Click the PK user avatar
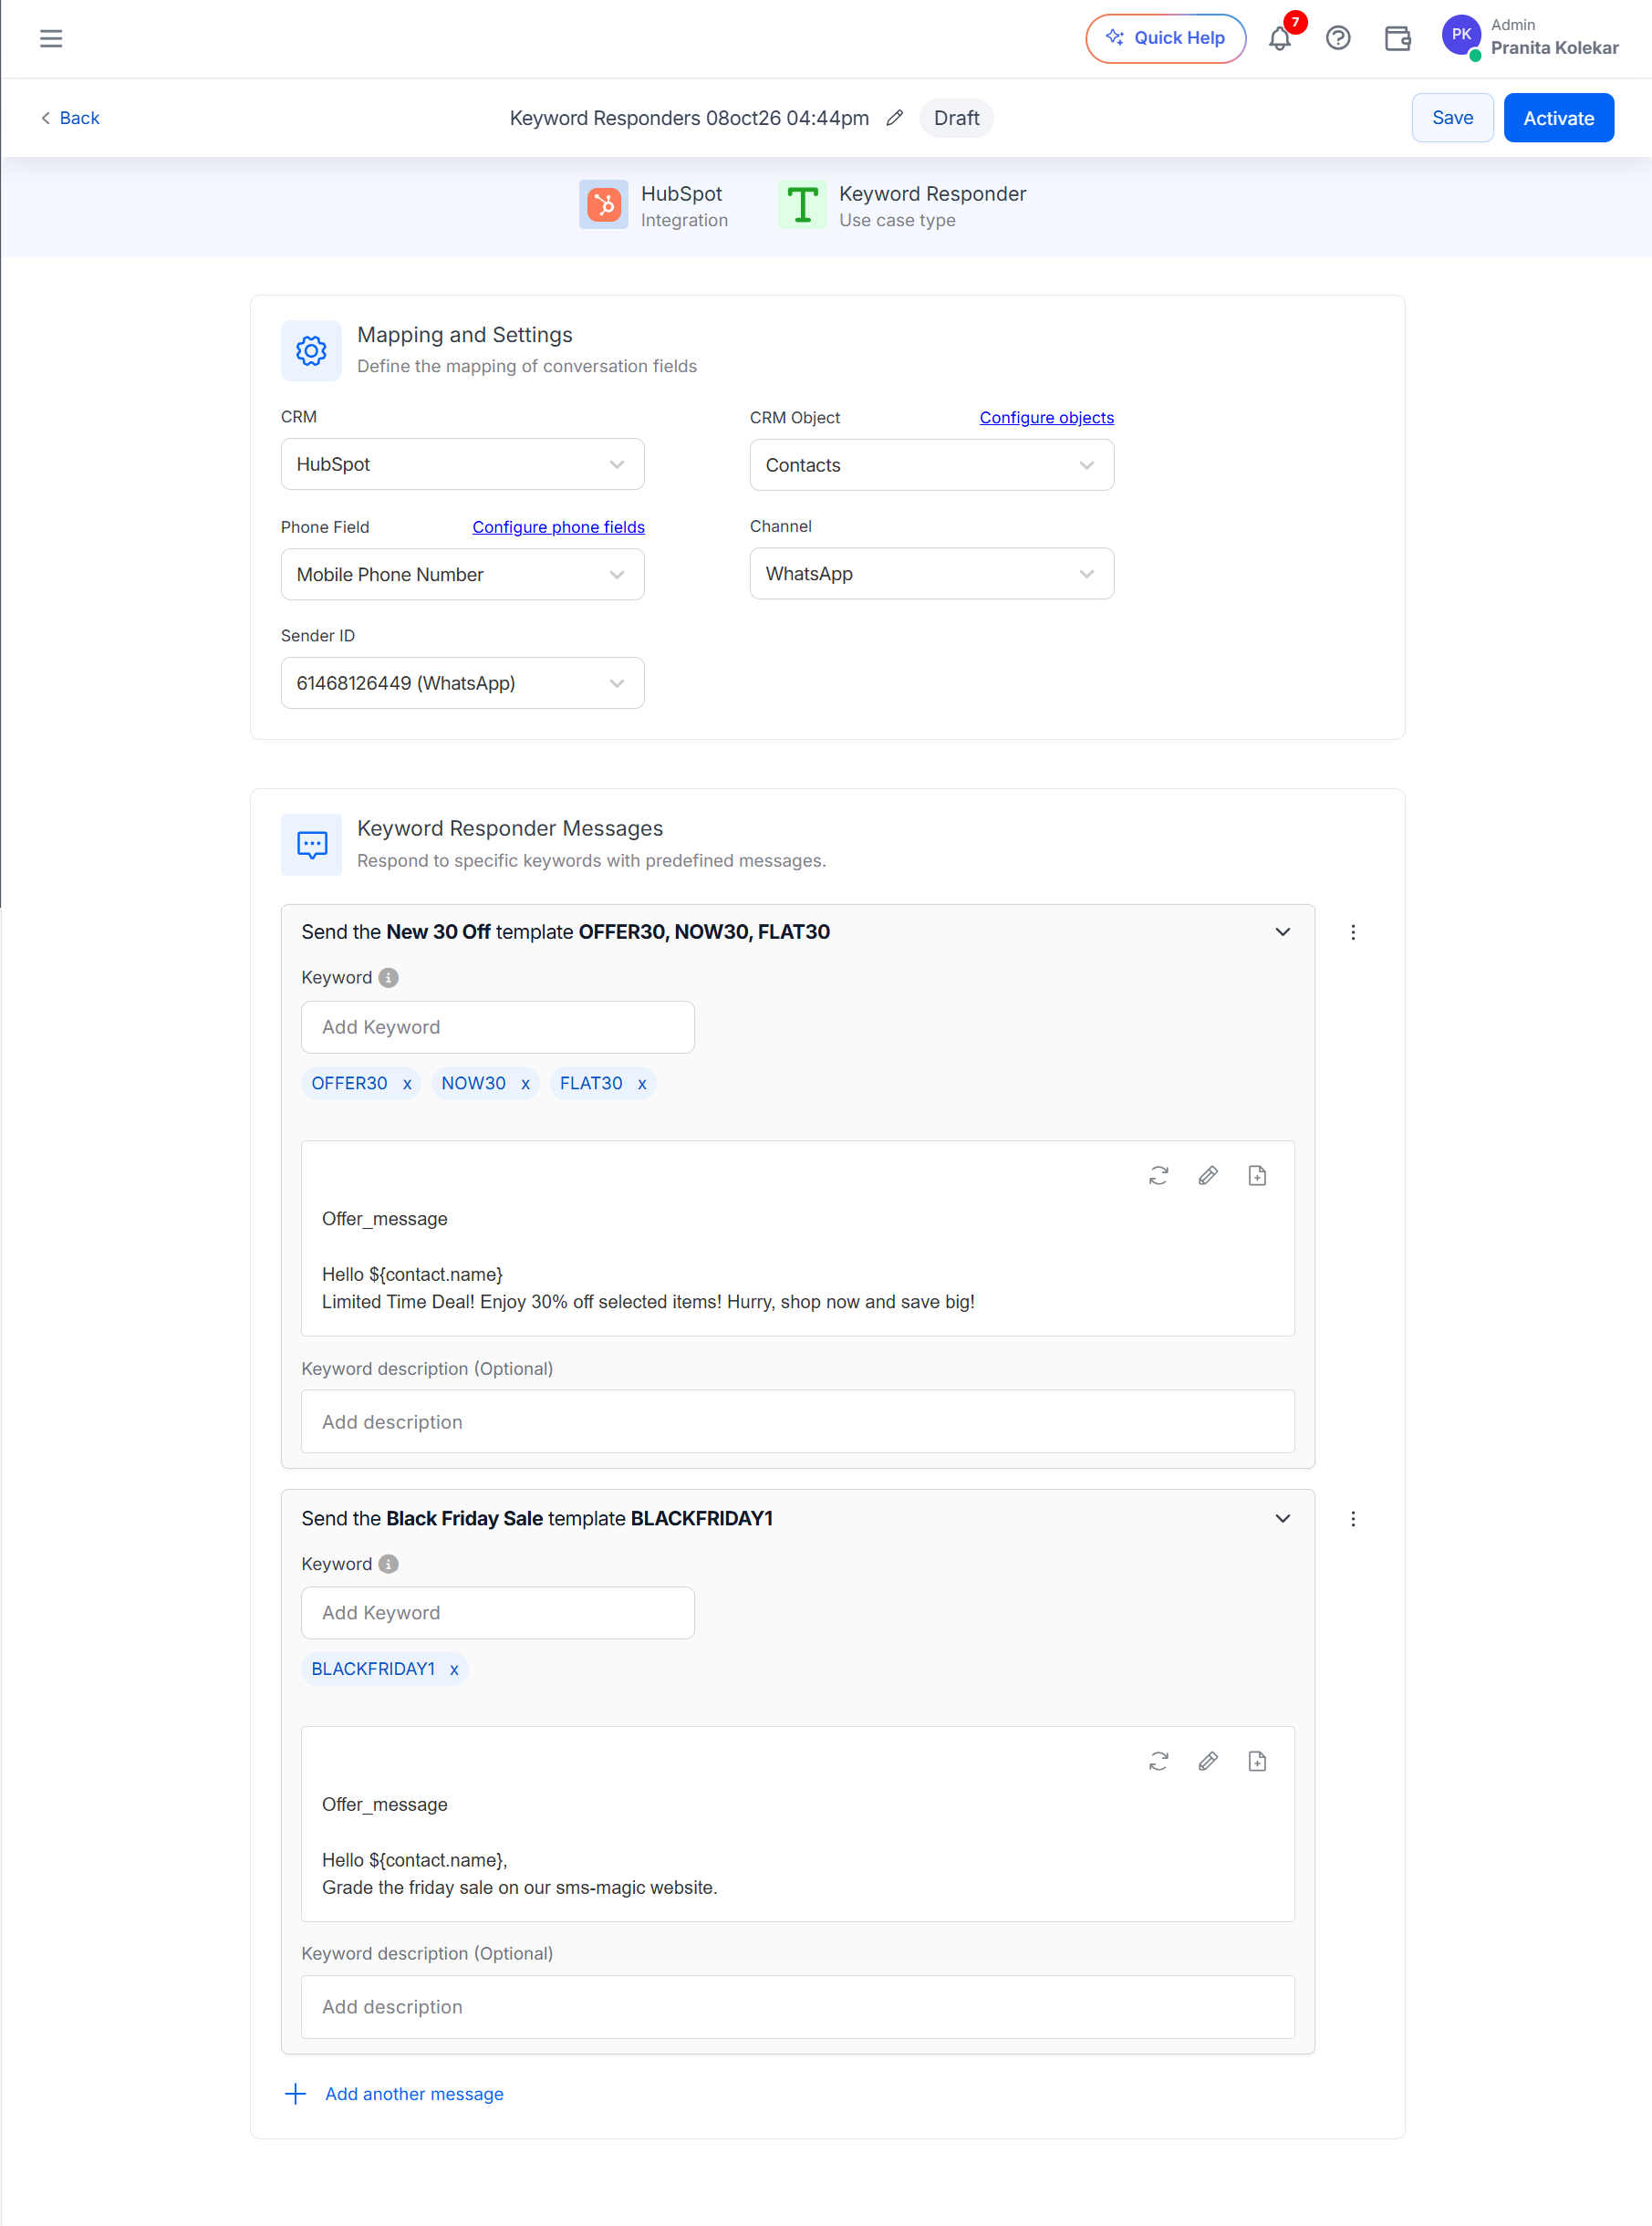The width and height of the screenshot is (1652, 2226). click(x=1461, y=35)
